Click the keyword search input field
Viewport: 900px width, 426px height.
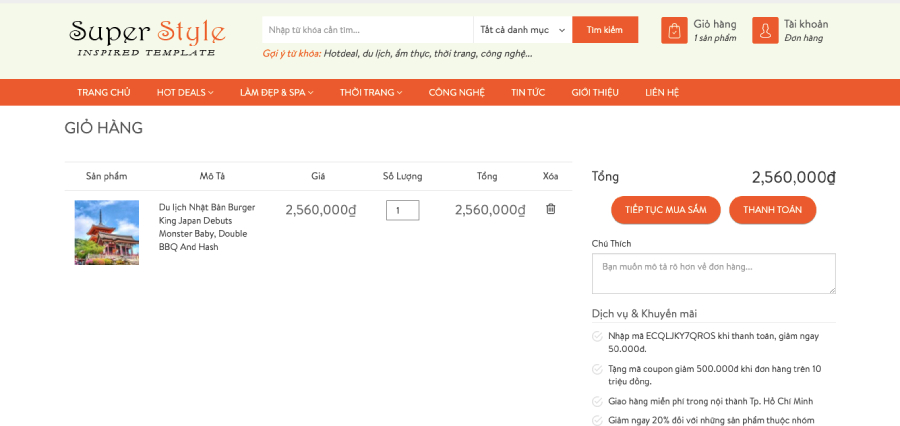368,30
